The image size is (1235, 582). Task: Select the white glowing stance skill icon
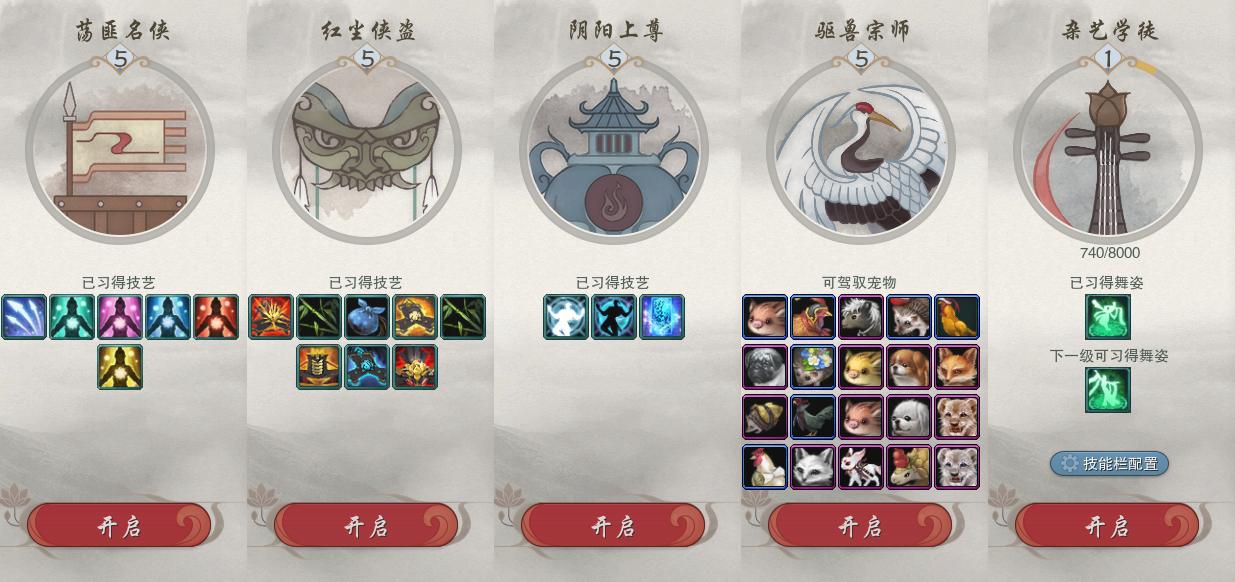[566, 317]
